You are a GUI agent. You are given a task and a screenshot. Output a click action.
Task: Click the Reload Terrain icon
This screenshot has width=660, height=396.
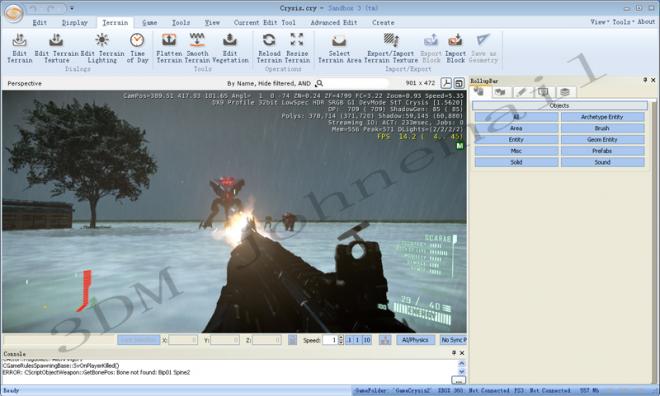pos(269,40)
